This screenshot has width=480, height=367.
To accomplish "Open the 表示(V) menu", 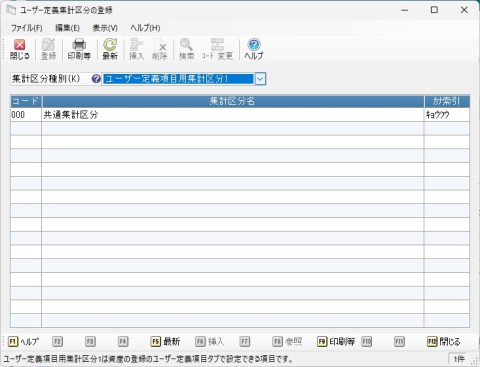I will point(105,28).
